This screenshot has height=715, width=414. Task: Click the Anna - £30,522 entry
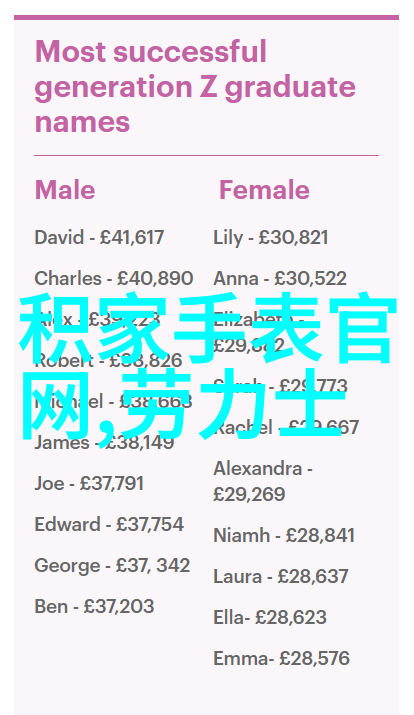tap(280, 279)
